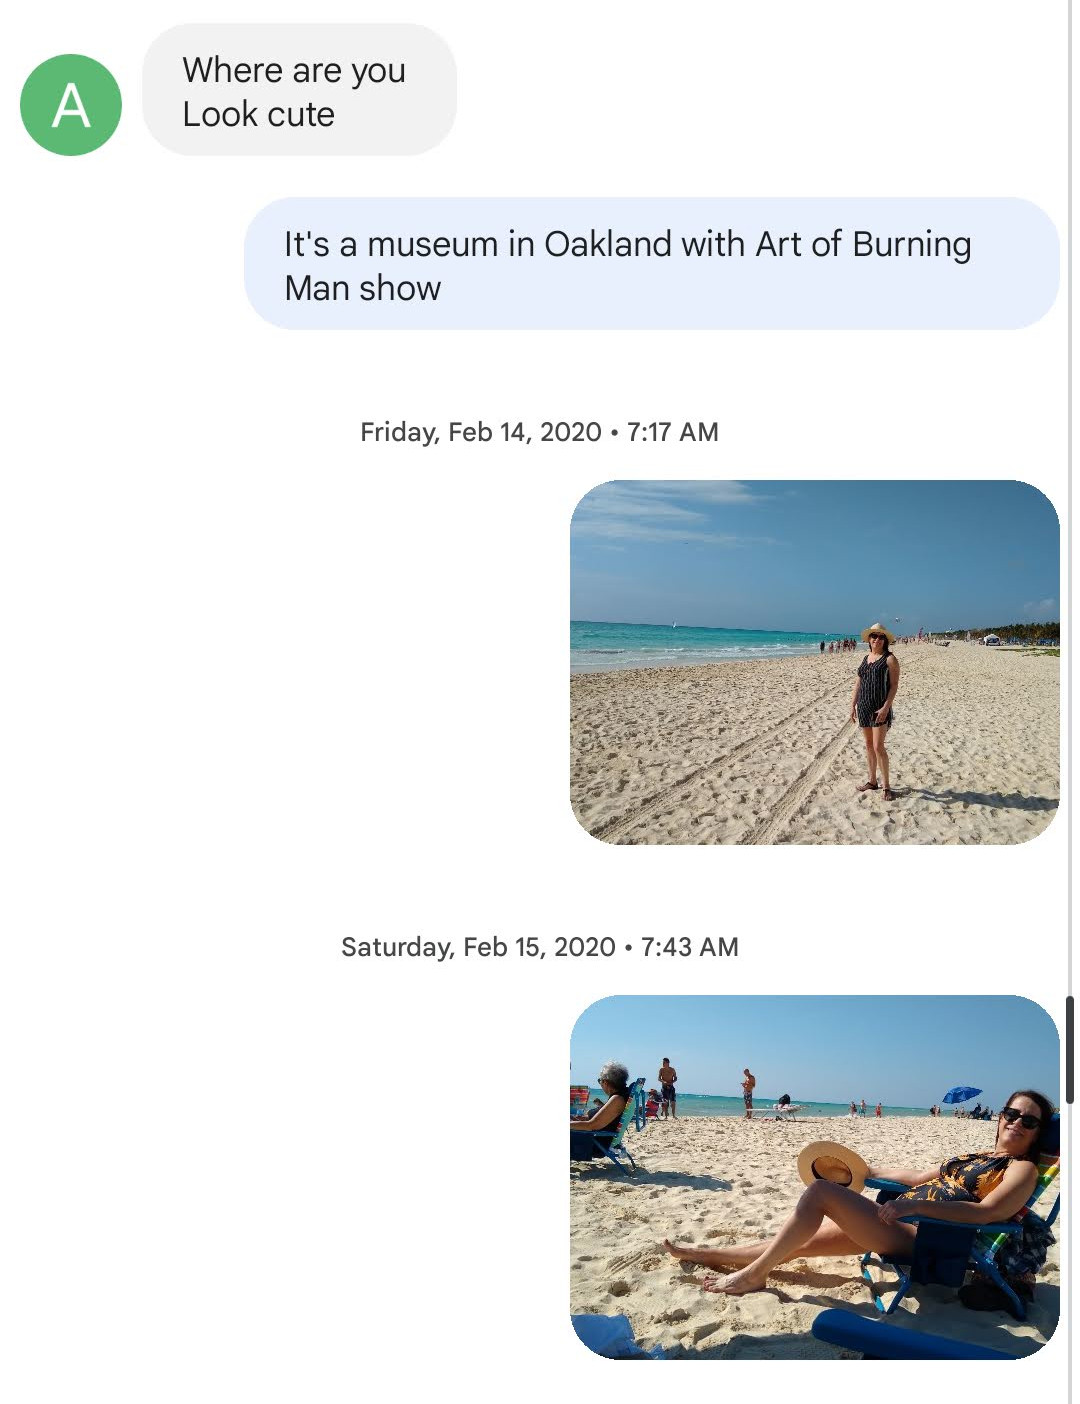Click the turquoise ocean in the first photo
1080x1404 pixels.
coord(660,638)
